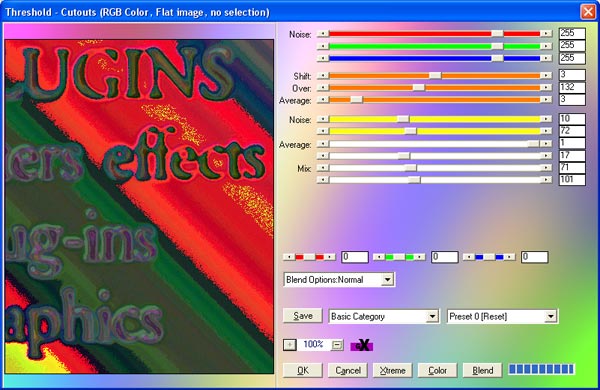Click left arrow of small red offset slider
This screenshot has width=600, height=390.
tap(289, 257)
